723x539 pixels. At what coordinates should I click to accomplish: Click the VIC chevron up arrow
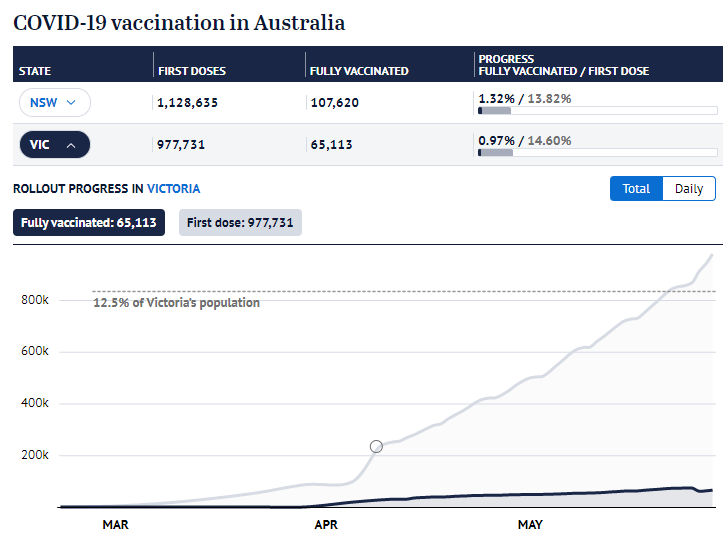pos(71,145)
